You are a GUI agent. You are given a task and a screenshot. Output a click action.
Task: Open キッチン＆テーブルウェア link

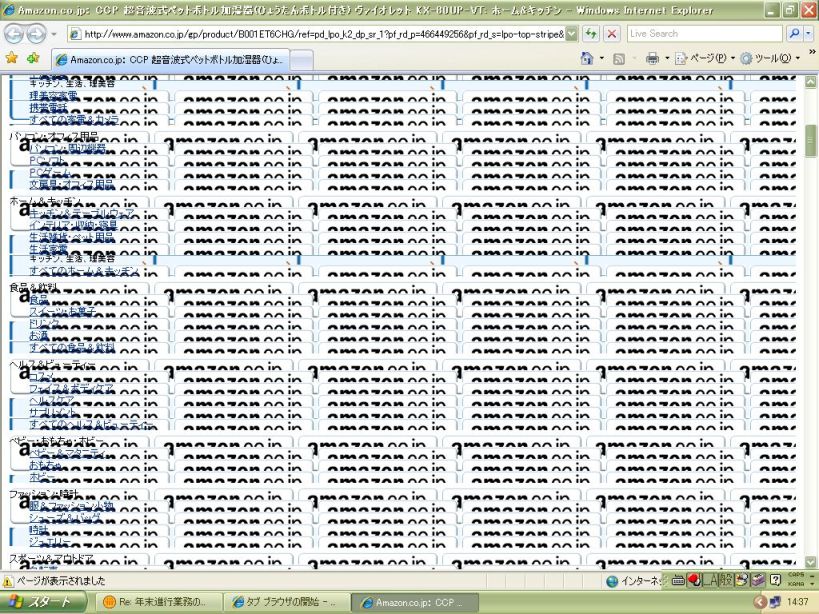pos(81,214)
